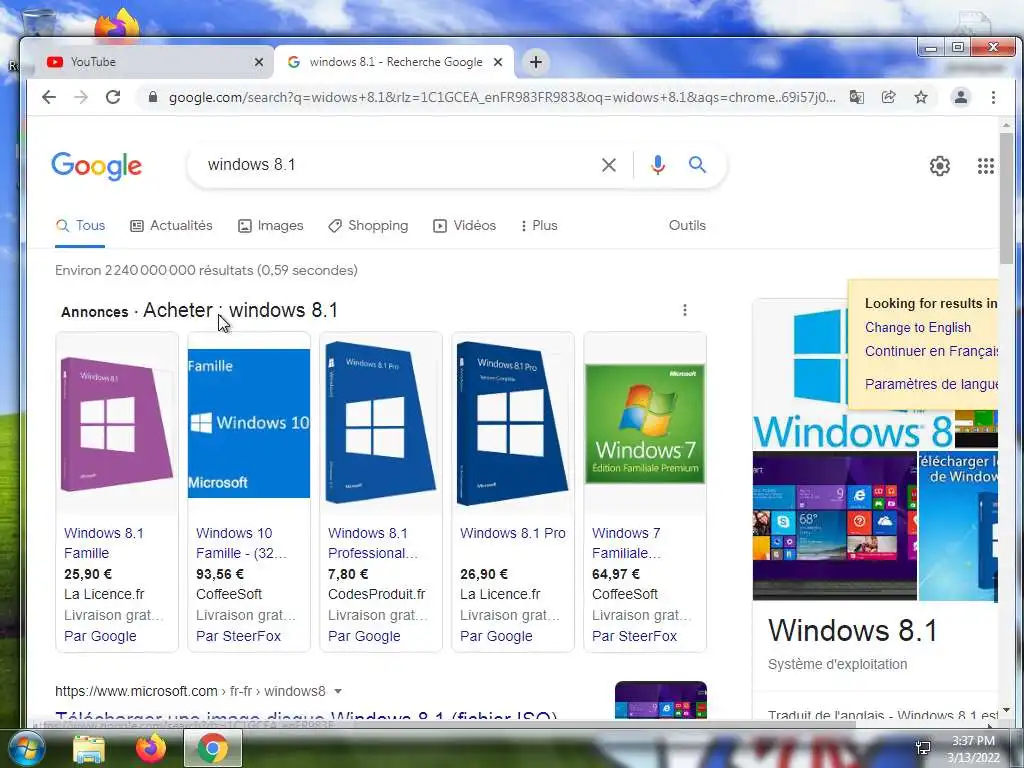Click the search input field
Image resolution: width=1024 pixels, height=768 pixels.
(x=398, y=165)
